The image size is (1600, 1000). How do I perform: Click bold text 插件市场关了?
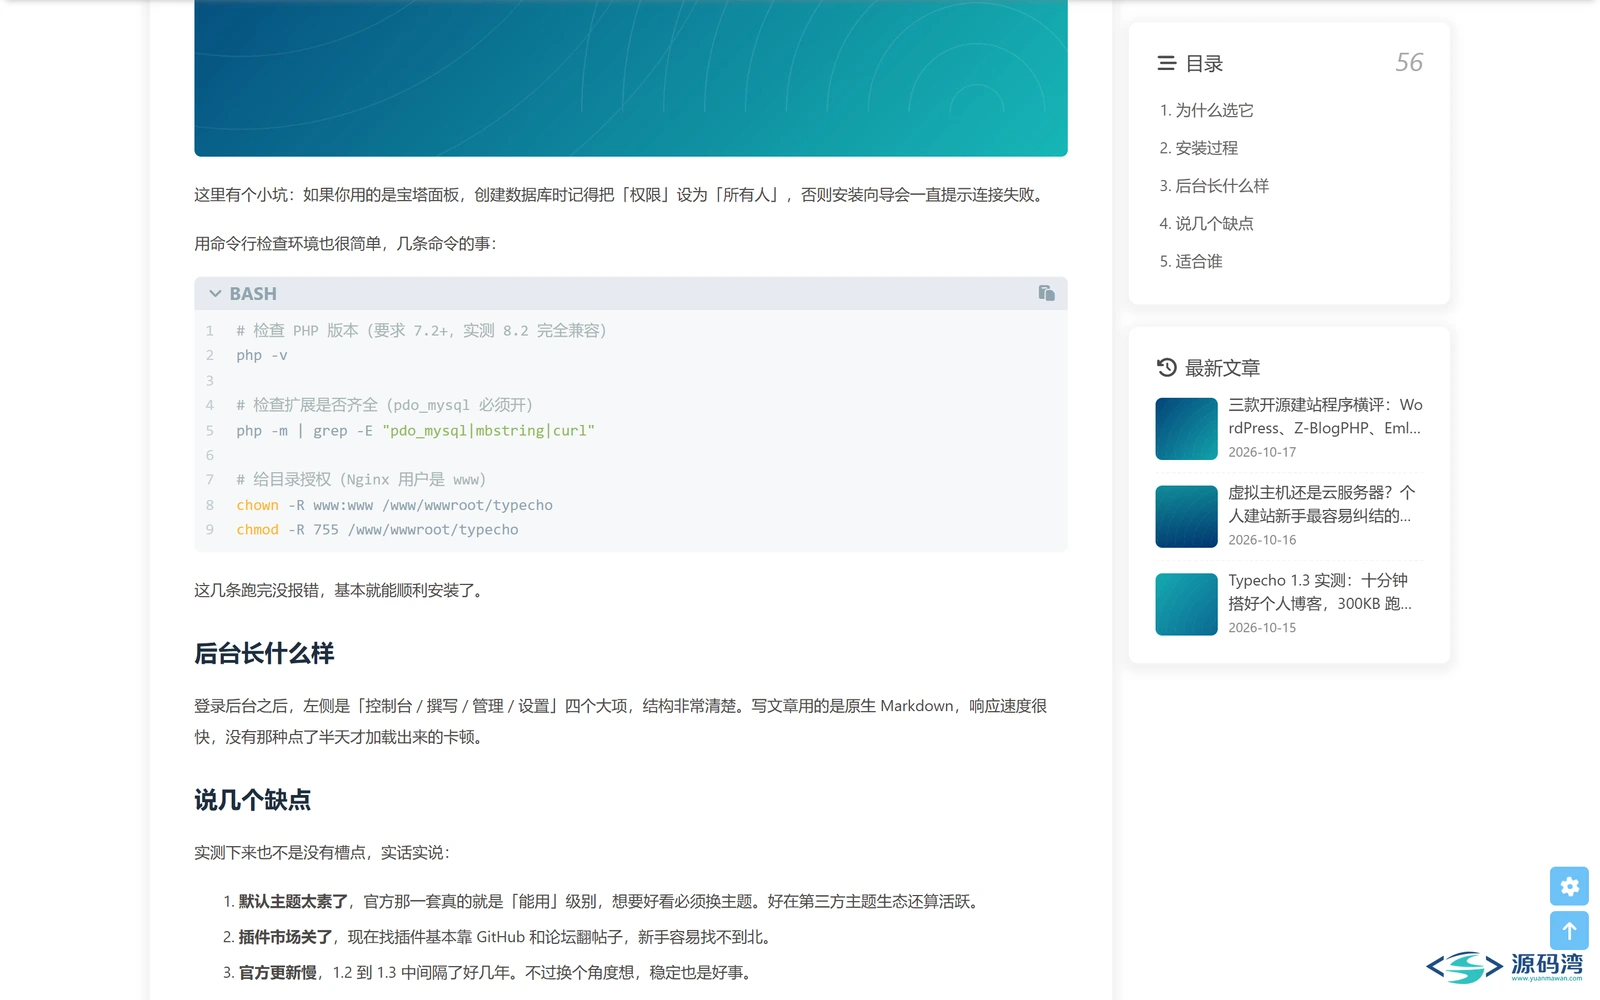(x=285, y=938)
